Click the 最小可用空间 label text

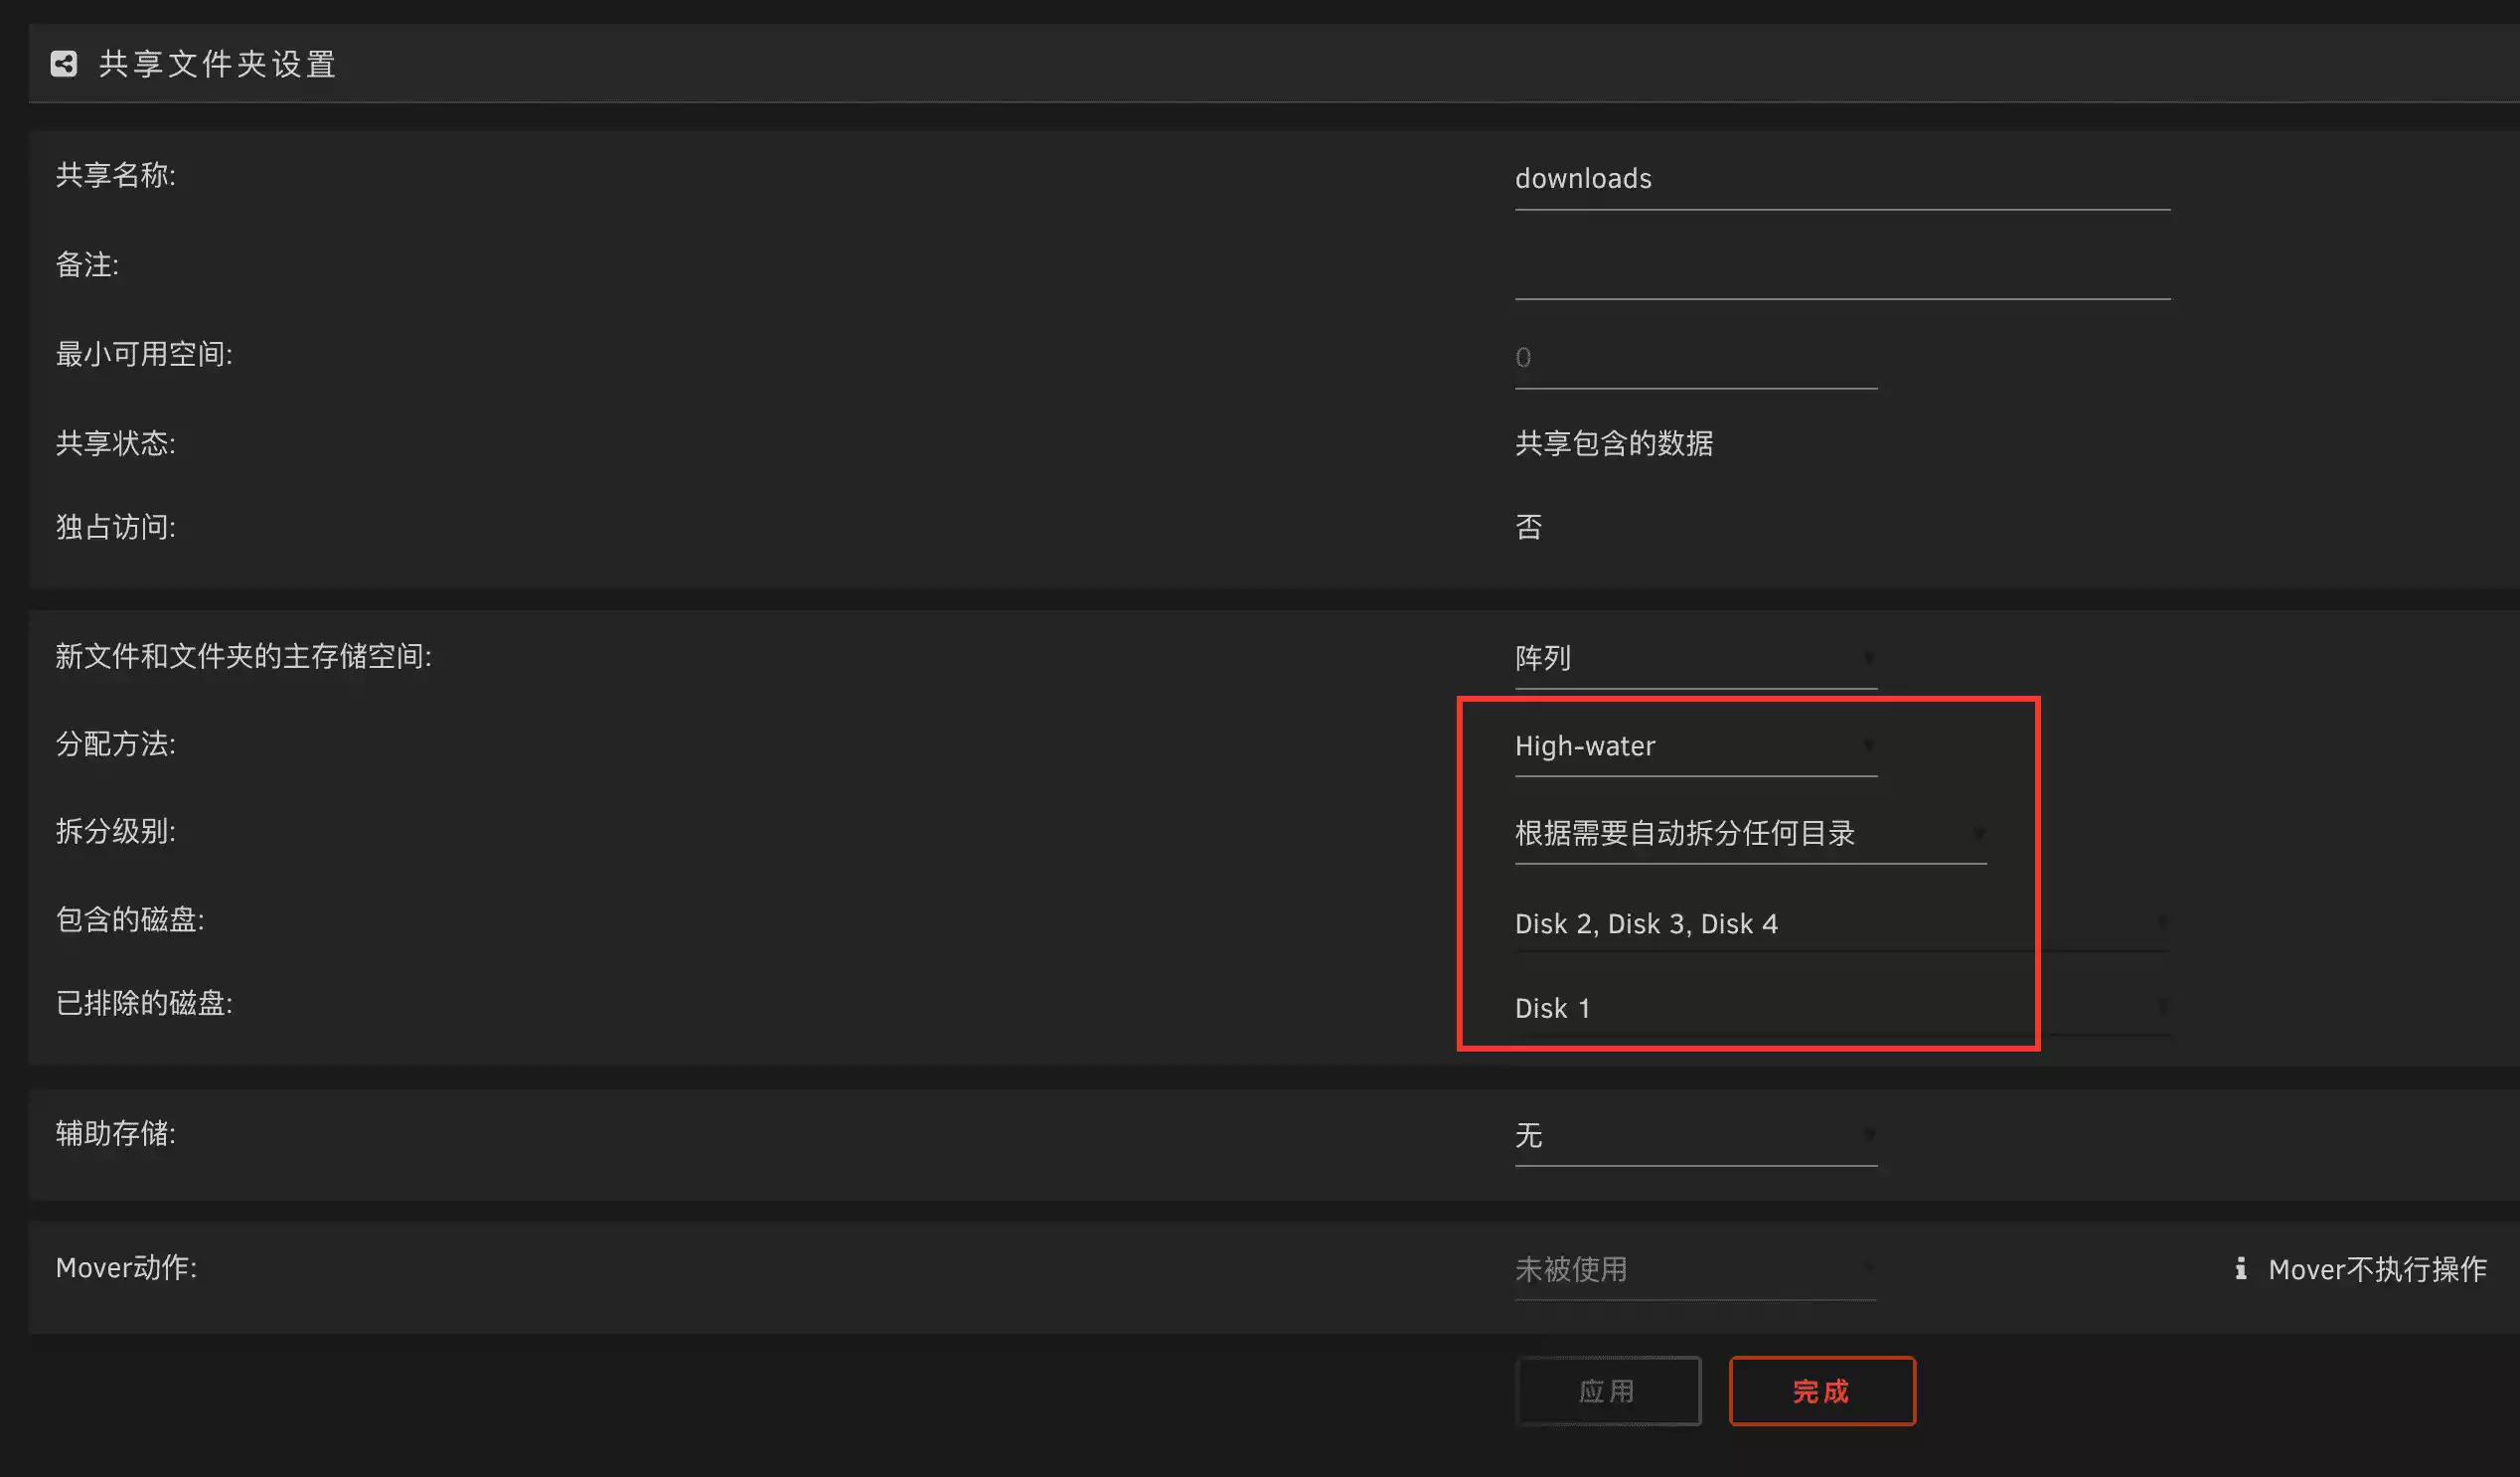point(144,354)
